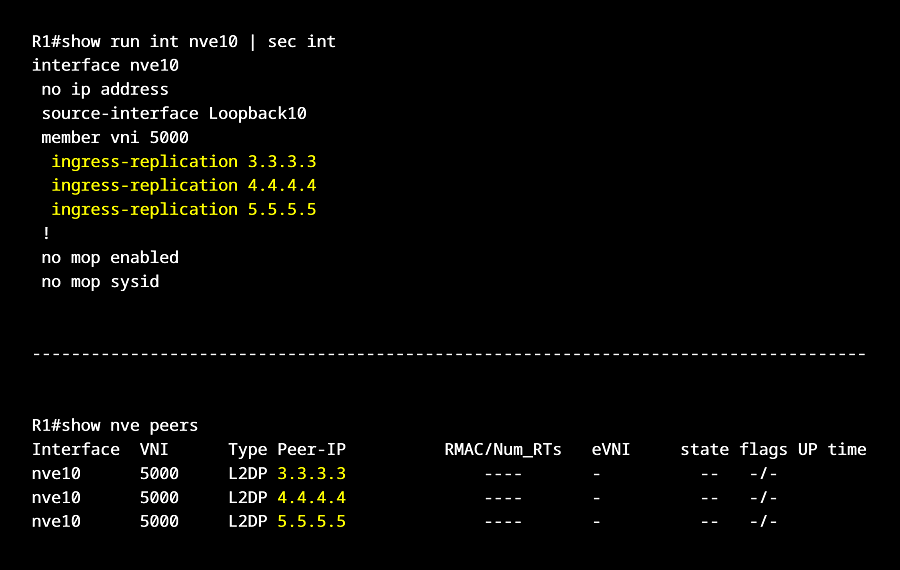Viewport: 900px width, 570px height.
Task: Click the 'ingress-replication 5.5.5.5' line
Action: click(184, 209)
